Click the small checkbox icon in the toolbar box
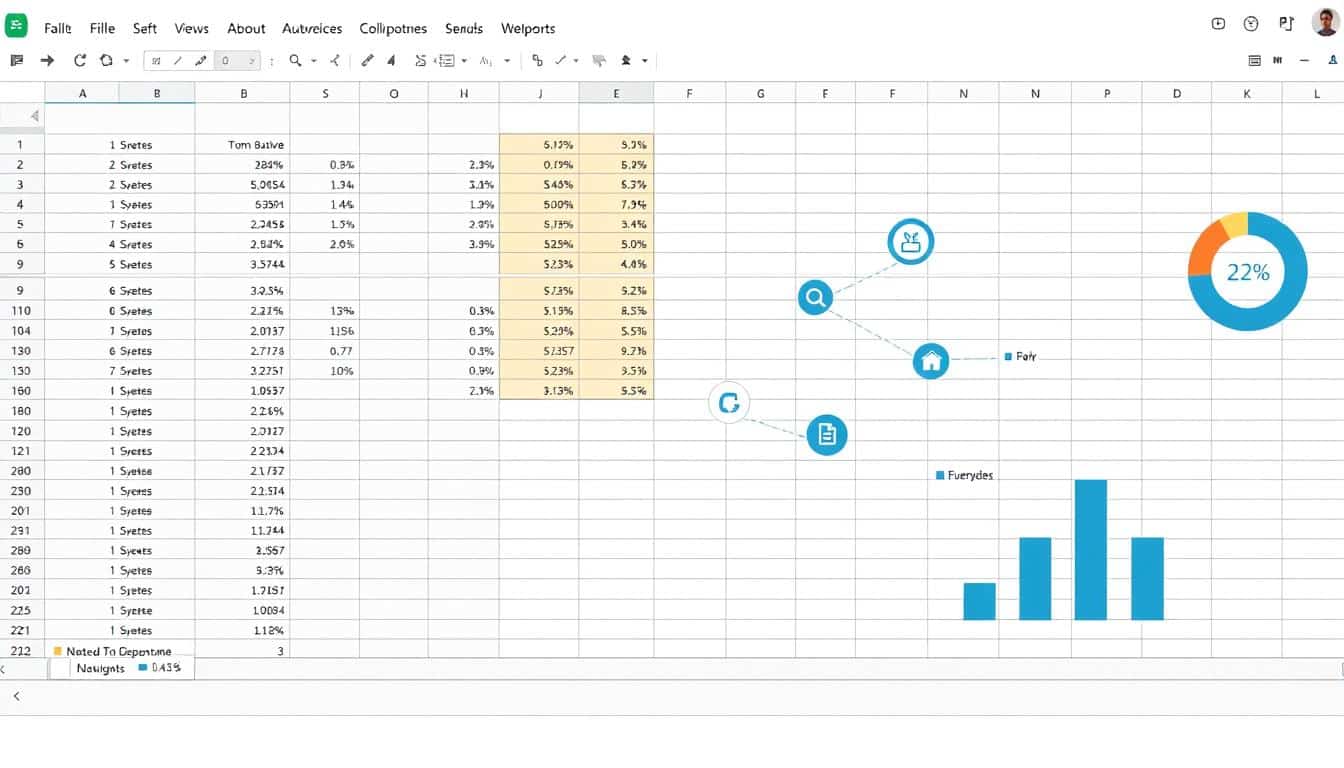Screen dimensions: 1344x768 click(x=156, y=61)
